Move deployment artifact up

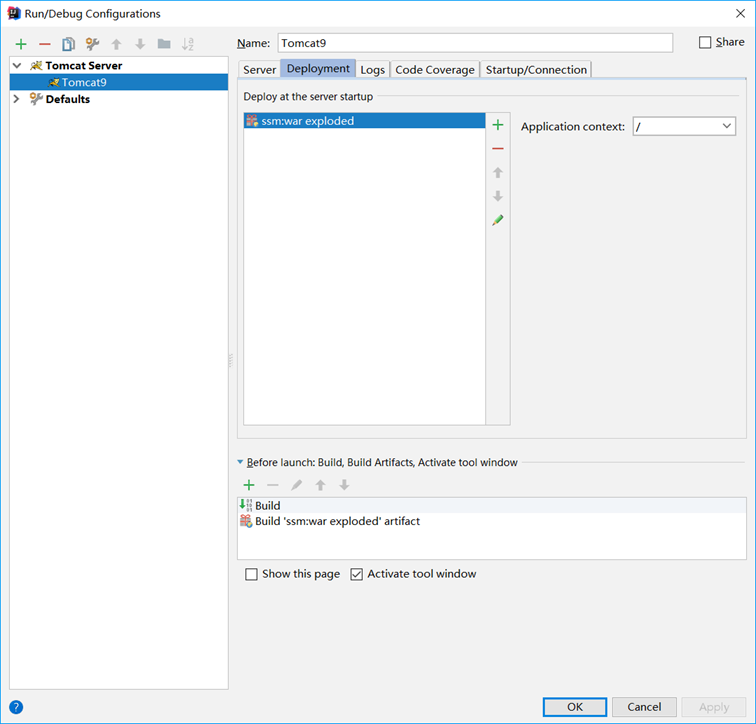point(498,173)
